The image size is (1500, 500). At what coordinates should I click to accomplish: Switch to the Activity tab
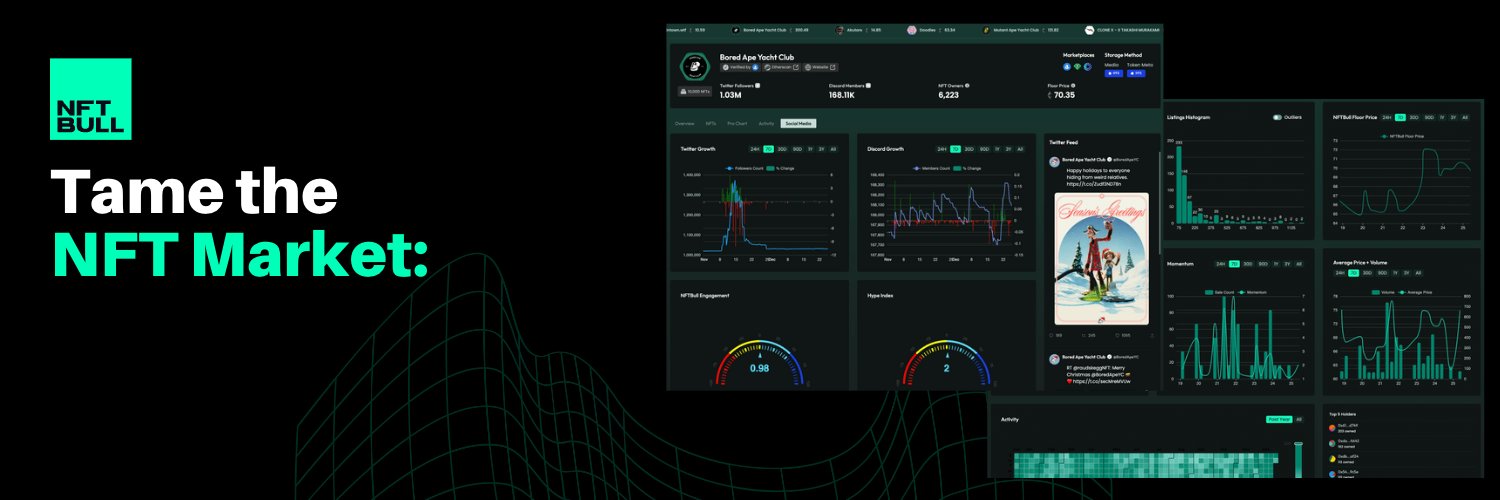pyautogui.click(x=766, y=123)
